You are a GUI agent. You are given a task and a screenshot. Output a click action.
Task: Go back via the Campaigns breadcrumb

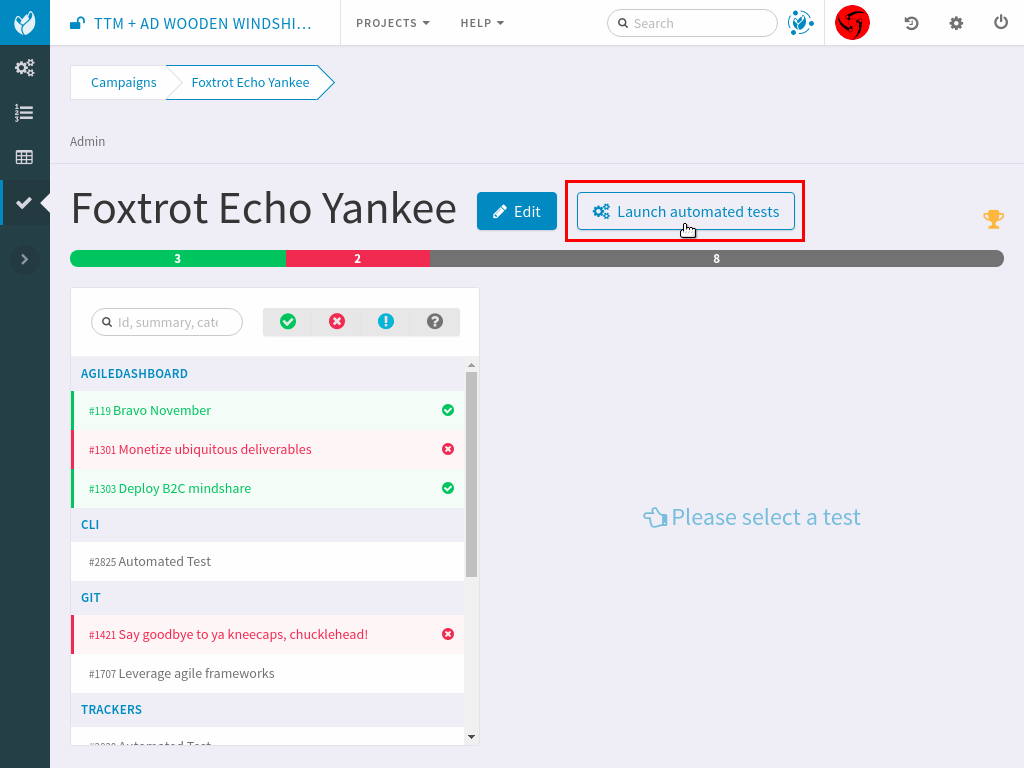123,82
